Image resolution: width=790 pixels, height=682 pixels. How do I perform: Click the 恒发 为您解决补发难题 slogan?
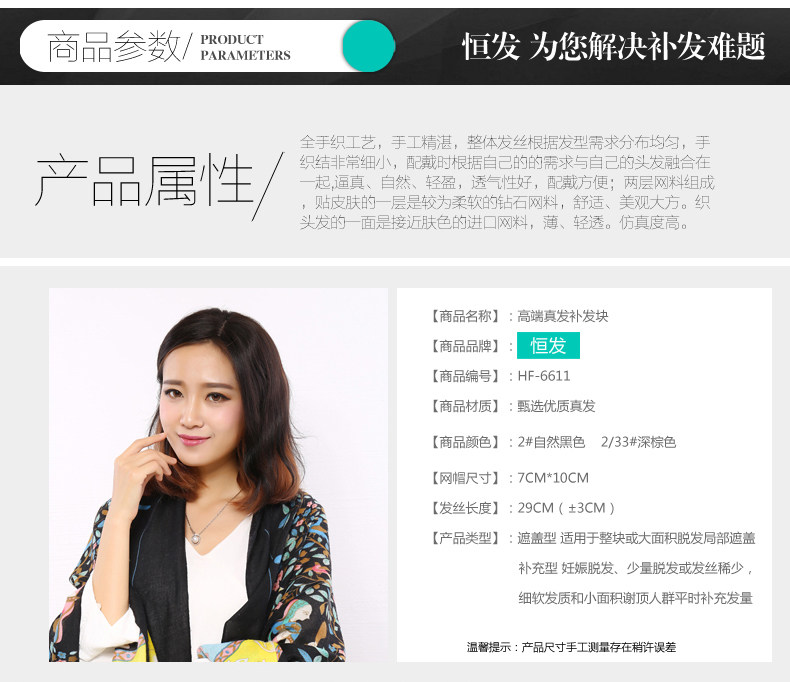[x=614, y=46]
